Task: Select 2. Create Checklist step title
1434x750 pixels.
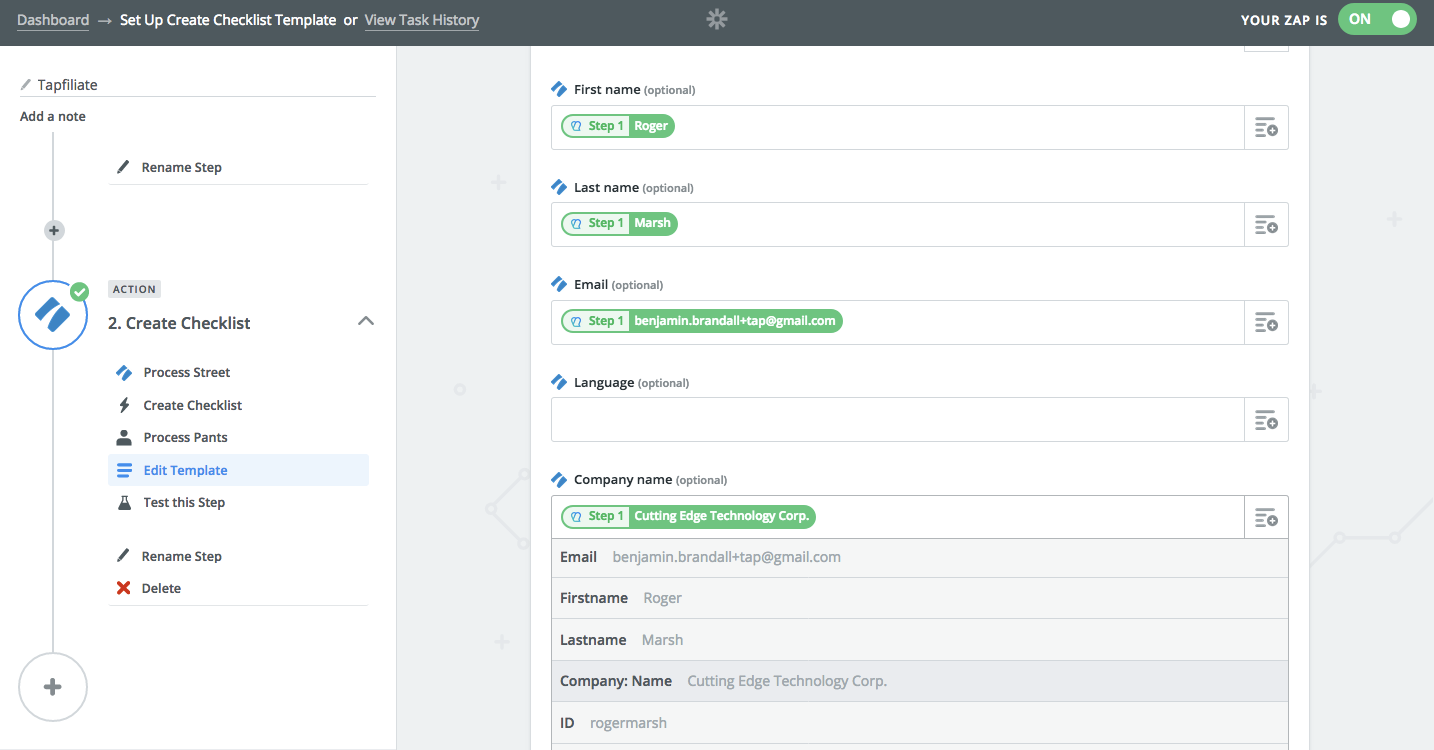Action: click(x=179, y=323)
